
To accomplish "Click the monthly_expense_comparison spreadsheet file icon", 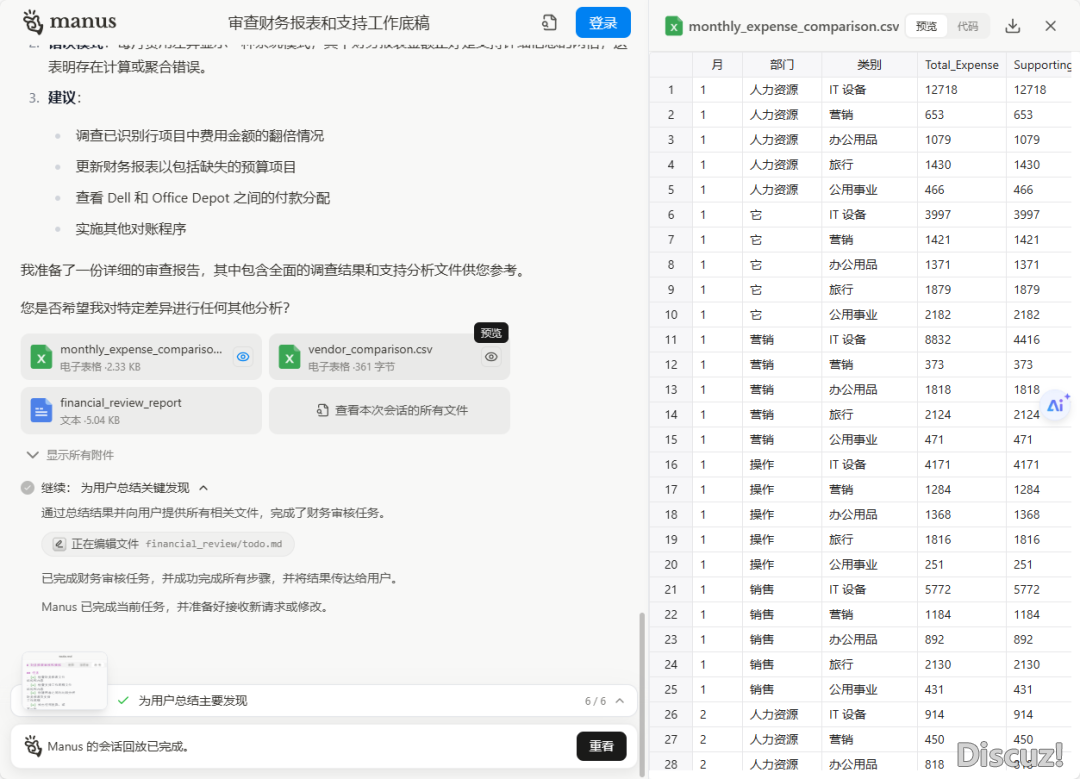I will [41, 357].
